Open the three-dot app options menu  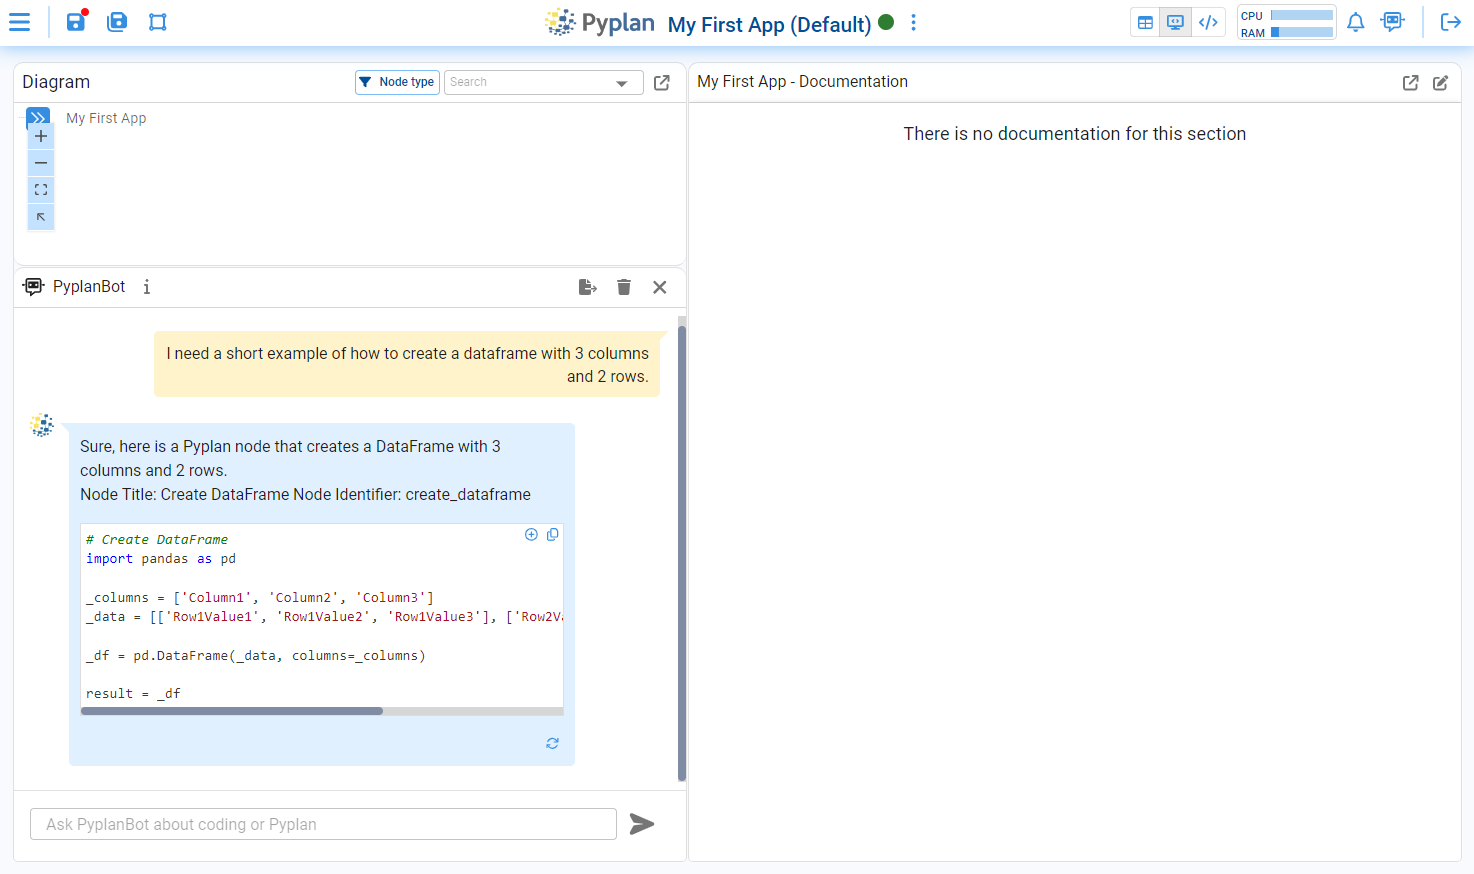point(913,22)
